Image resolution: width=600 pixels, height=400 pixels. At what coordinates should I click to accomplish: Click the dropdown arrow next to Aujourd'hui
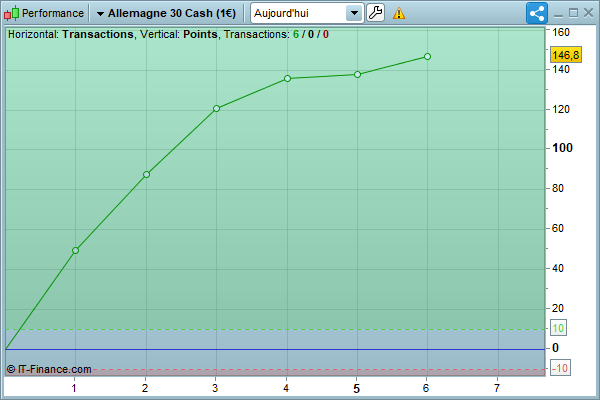tap(354, 13)
